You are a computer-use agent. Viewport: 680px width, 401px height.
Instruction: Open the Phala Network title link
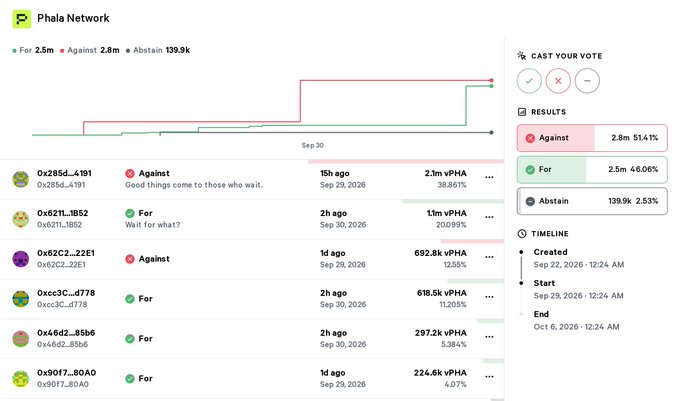click(73, 18)
